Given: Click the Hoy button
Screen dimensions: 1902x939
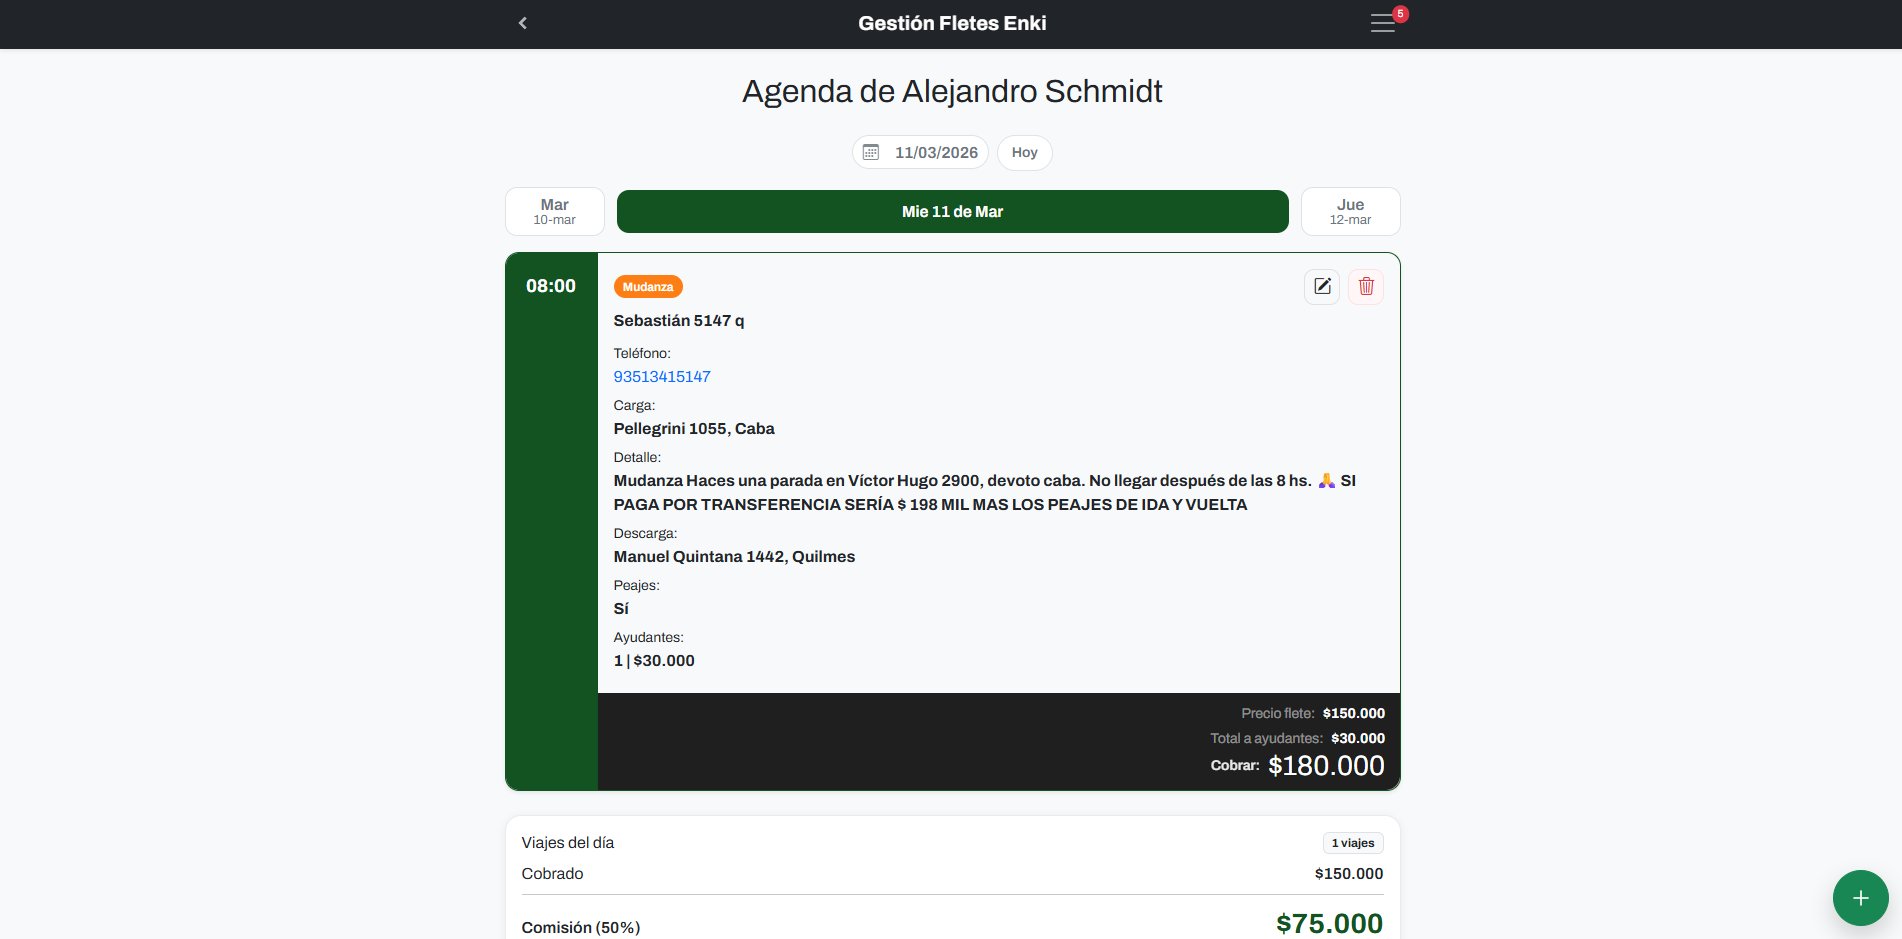Looking at the screenshot, I should [x=1024, y=152].
